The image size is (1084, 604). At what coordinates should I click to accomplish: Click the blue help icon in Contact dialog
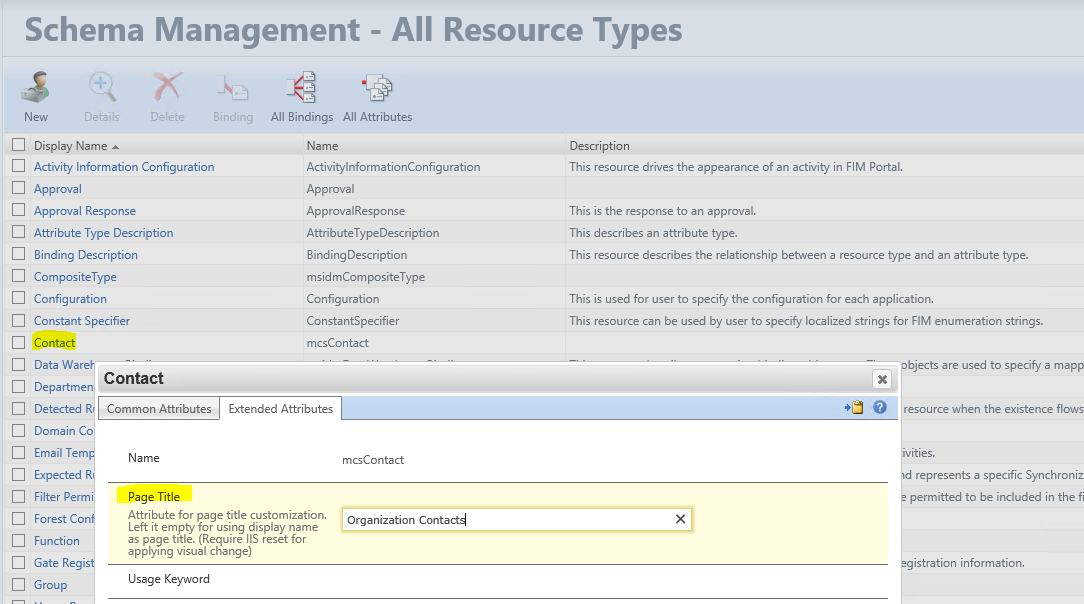pos(879,407)
